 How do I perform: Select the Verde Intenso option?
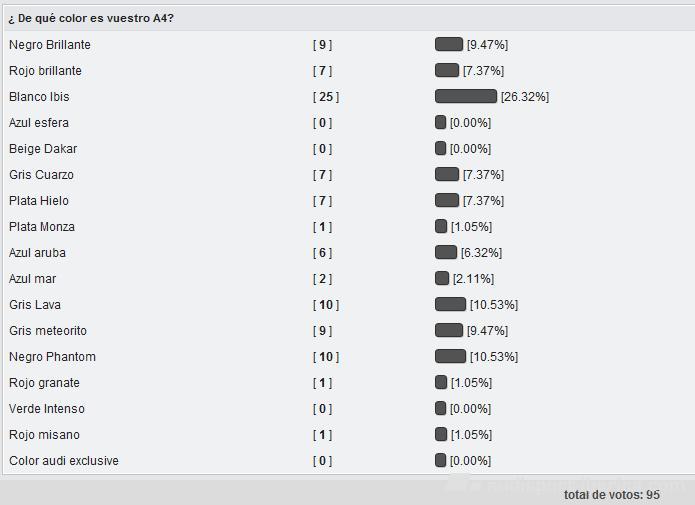tap(47, 409)
